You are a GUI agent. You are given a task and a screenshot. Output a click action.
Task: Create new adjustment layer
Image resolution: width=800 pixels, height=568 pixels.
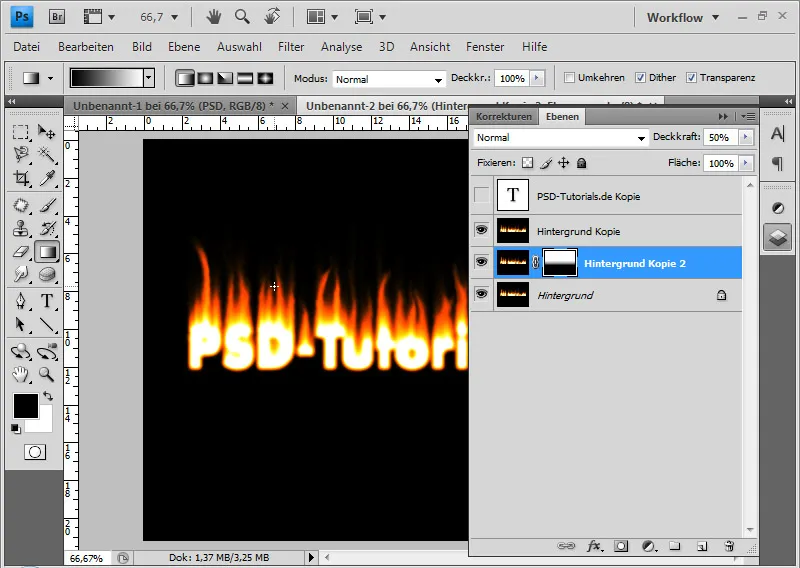648,547
